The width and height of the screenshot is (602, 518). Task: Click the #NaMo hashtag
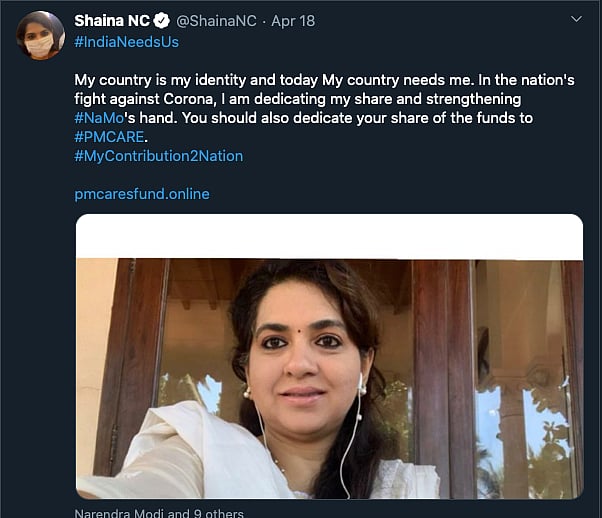pyautogui.click(x=99, y=118)
